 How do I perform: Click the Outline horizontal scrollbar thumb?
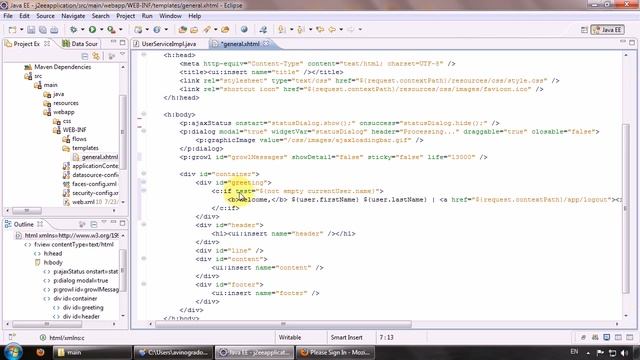tap(47, 324)
